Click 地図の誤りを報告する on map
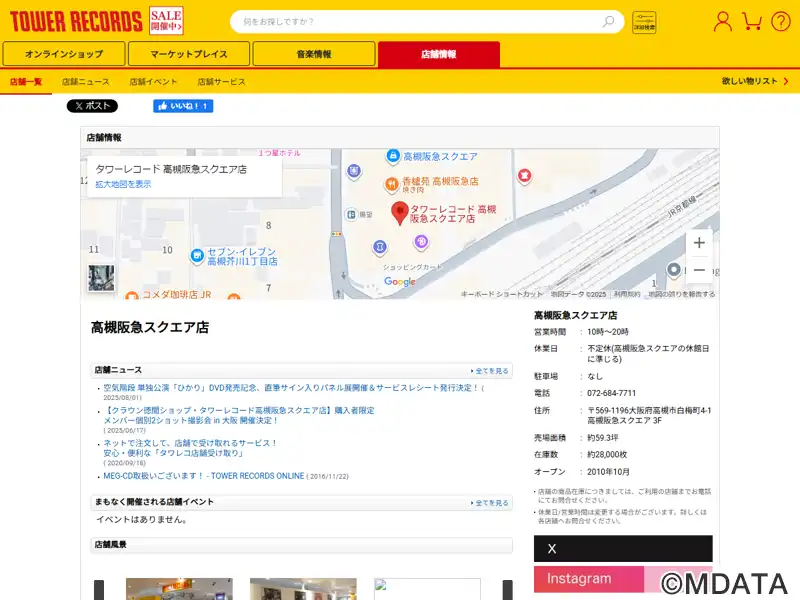Image resolution: width=800 pixels, height=600 pixels. point(682,294)
